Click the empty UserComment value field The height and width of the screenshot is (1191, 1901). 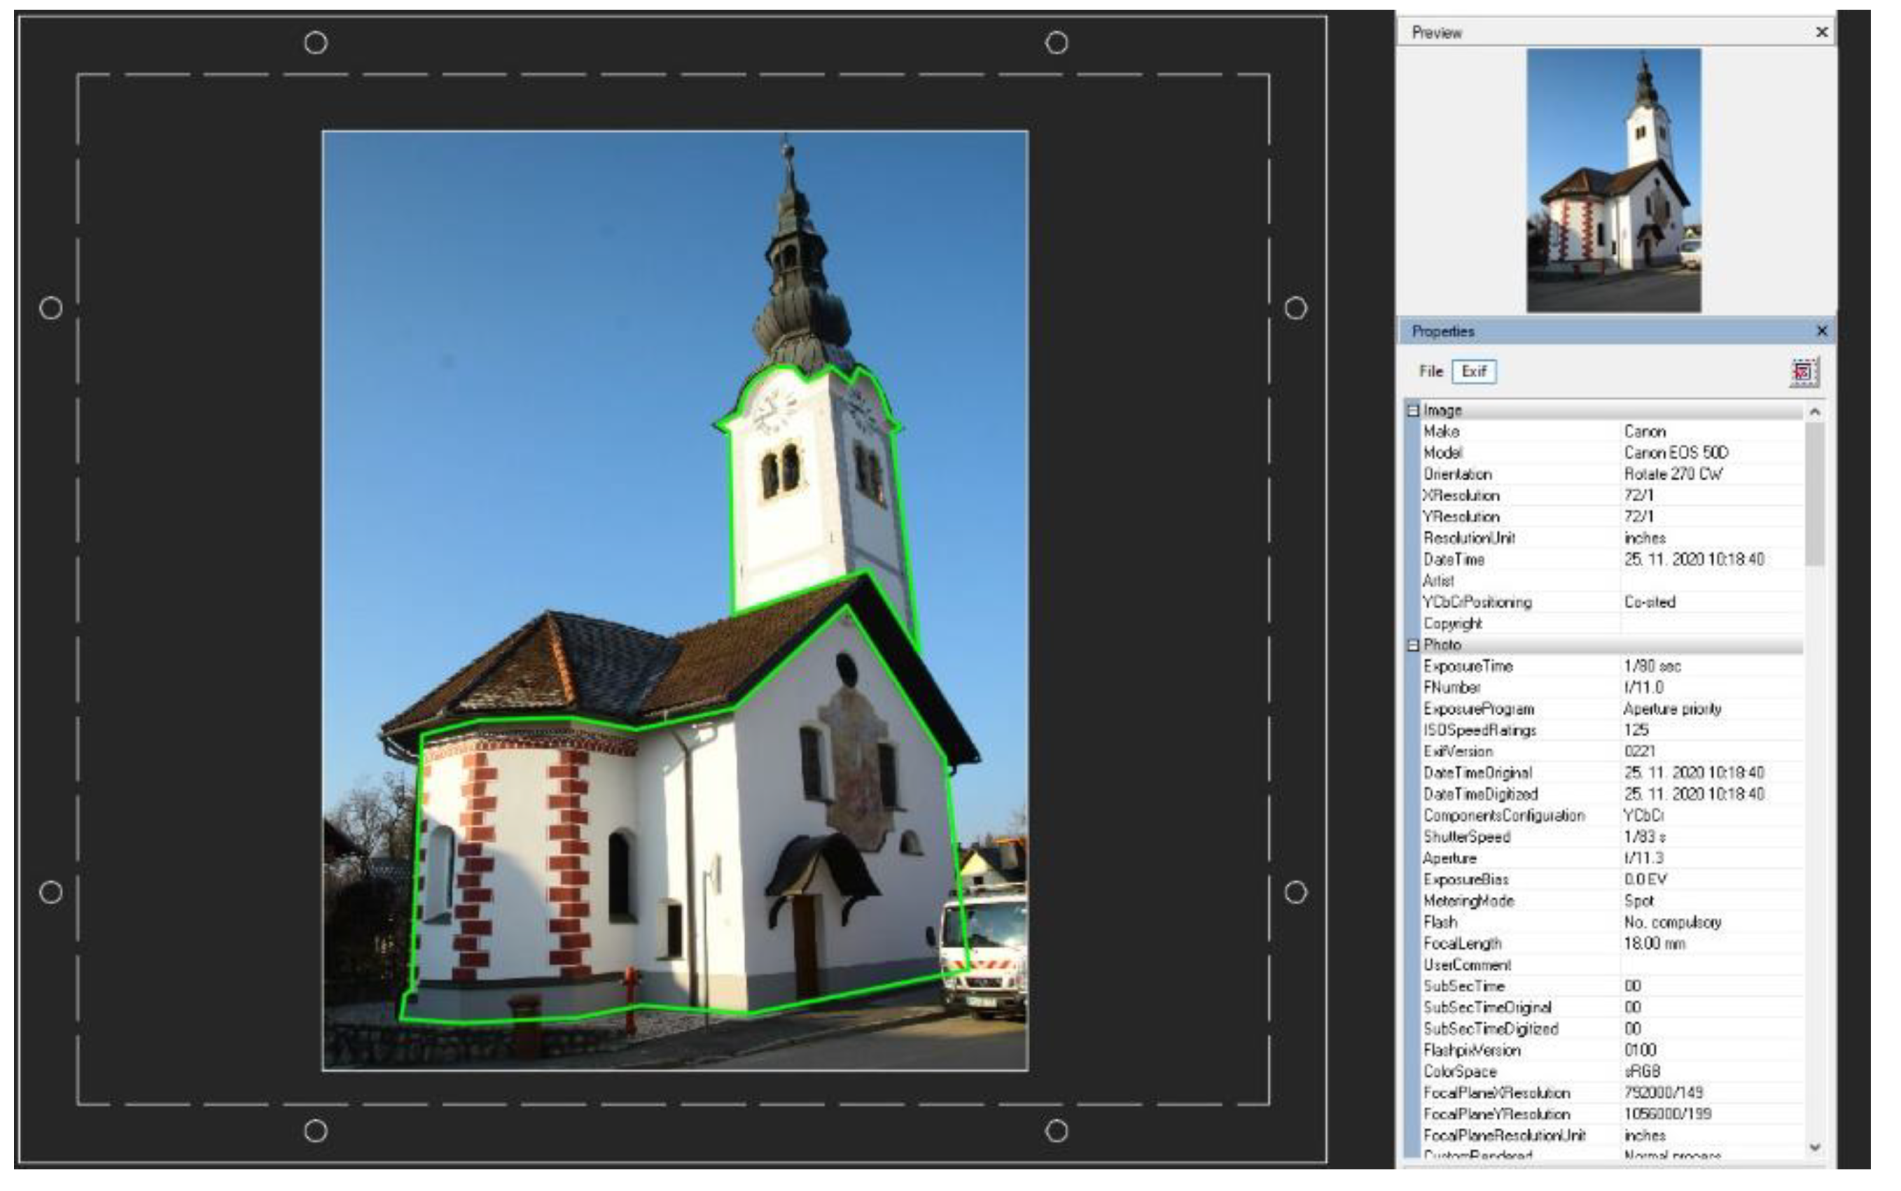[x=1710, y=965]
